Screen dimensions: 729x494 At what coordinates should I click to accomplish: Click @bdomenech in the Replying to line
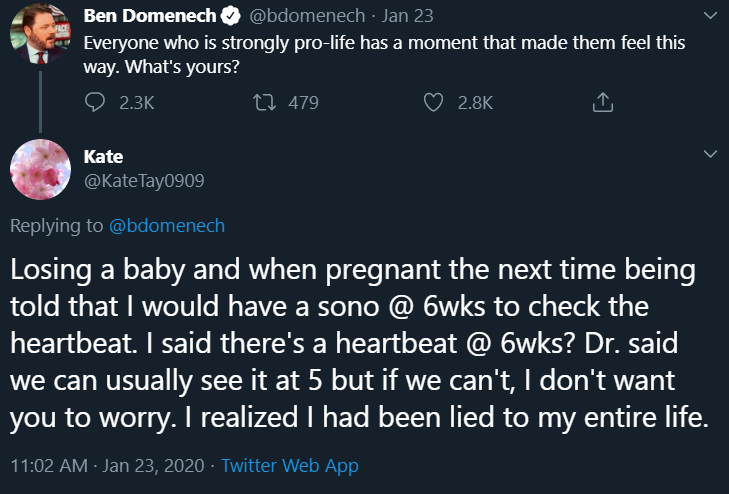(x=168, y=226)
